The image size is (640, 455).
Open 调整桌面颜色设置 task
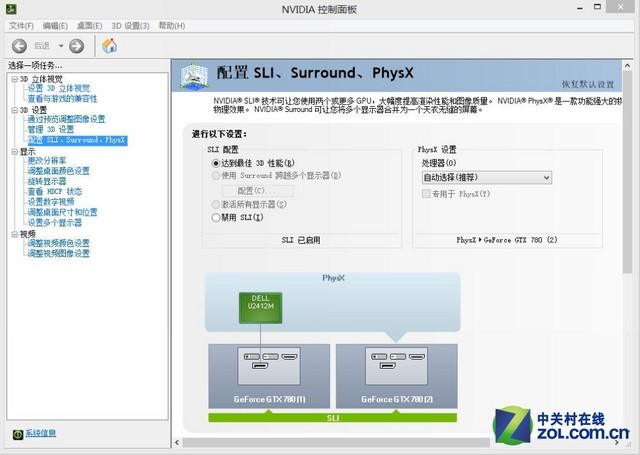[58, 171]
